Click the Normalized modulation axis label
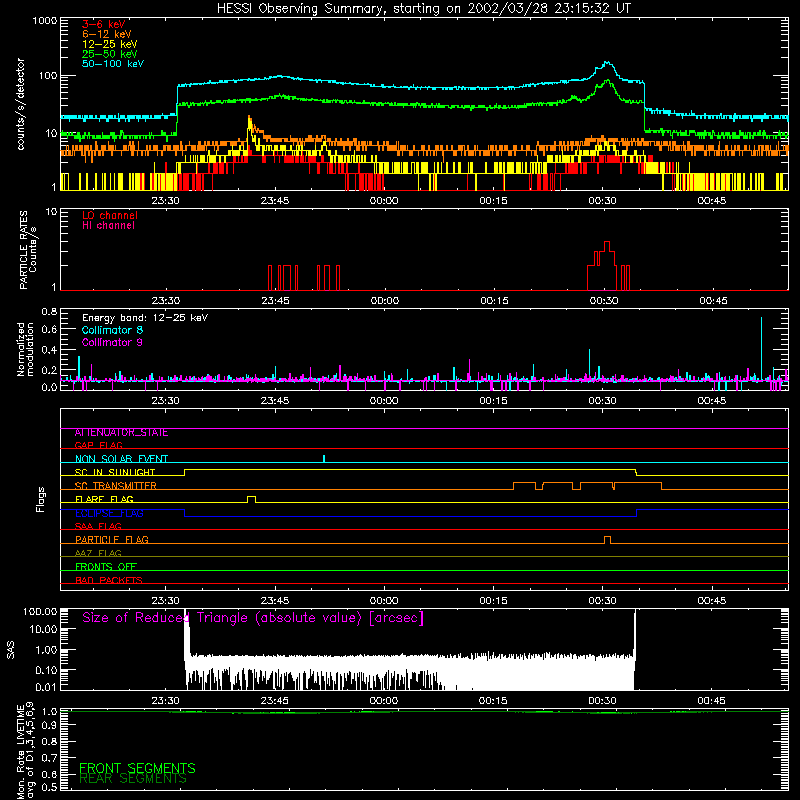This screenshot has width=800, height=800. click(x=25, y=349)
